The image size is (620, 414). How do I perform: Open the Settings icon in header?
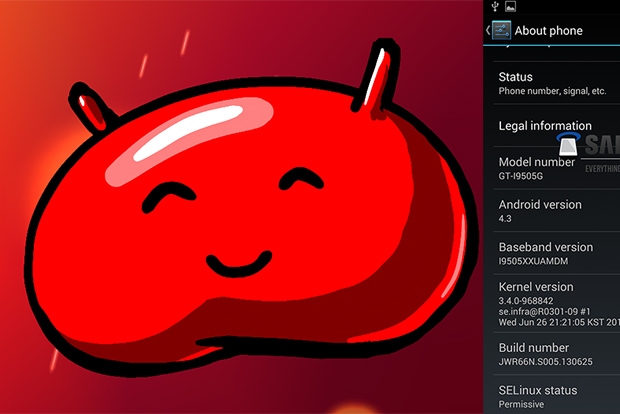coord(501,30)
